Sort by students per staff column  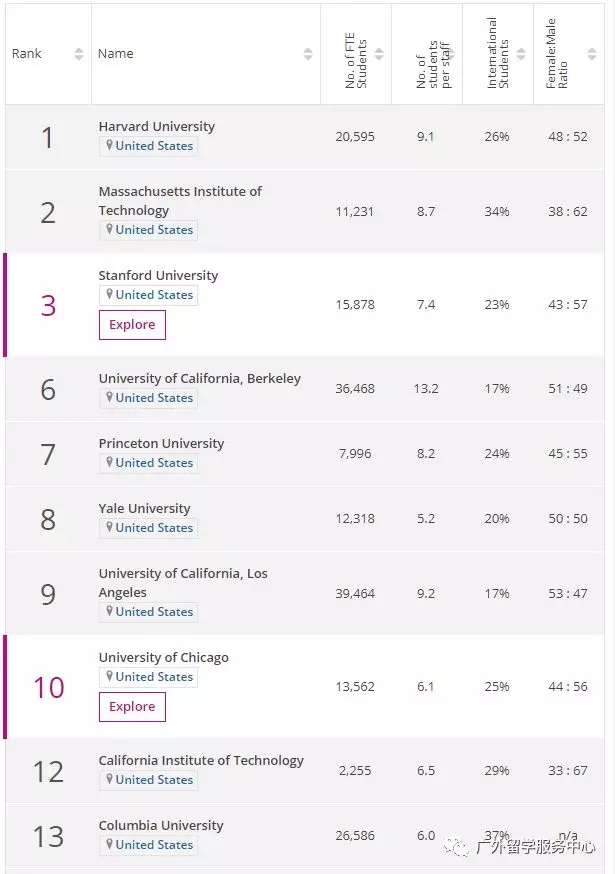(450, 54)
